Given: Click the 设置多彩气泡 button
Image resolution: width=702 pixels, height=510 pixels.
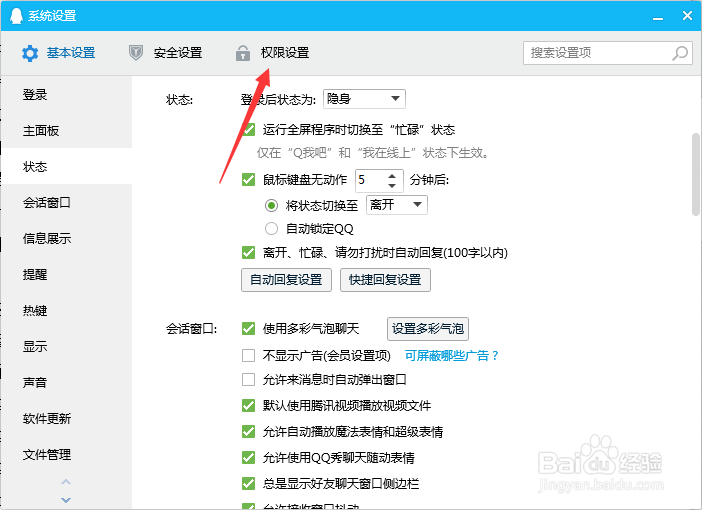Looking at the screenshot, I should tap(428, 329).
